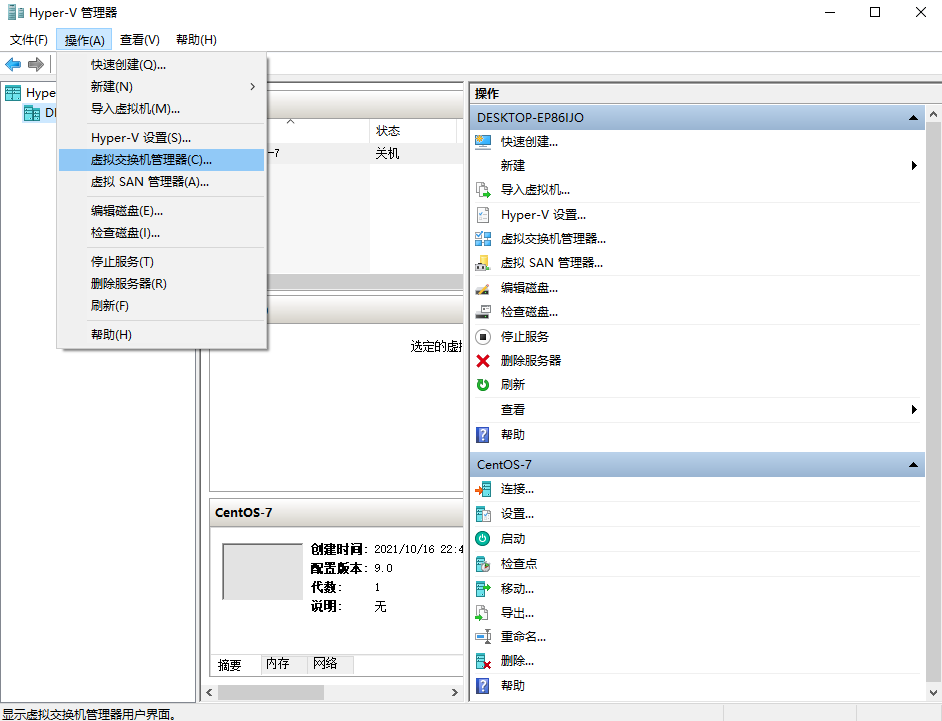Choose 虚拟交换机管理器(C)... from the menu
942x721 pixels.
[162, 160]
